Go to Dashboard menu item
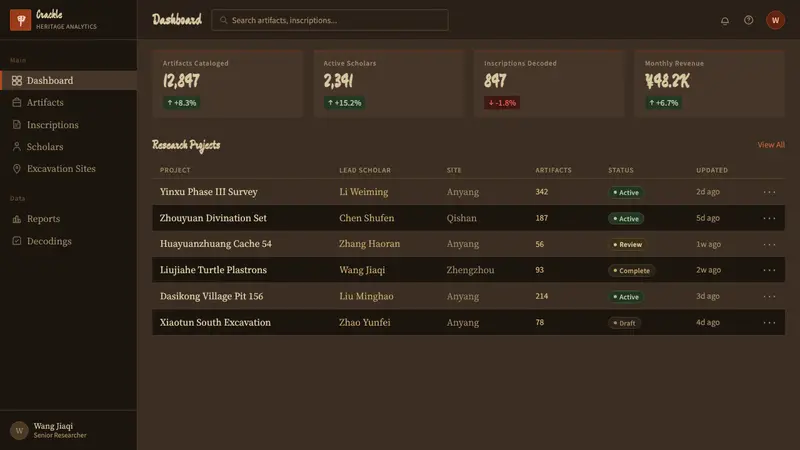800x450 pixels. [68, 81]
